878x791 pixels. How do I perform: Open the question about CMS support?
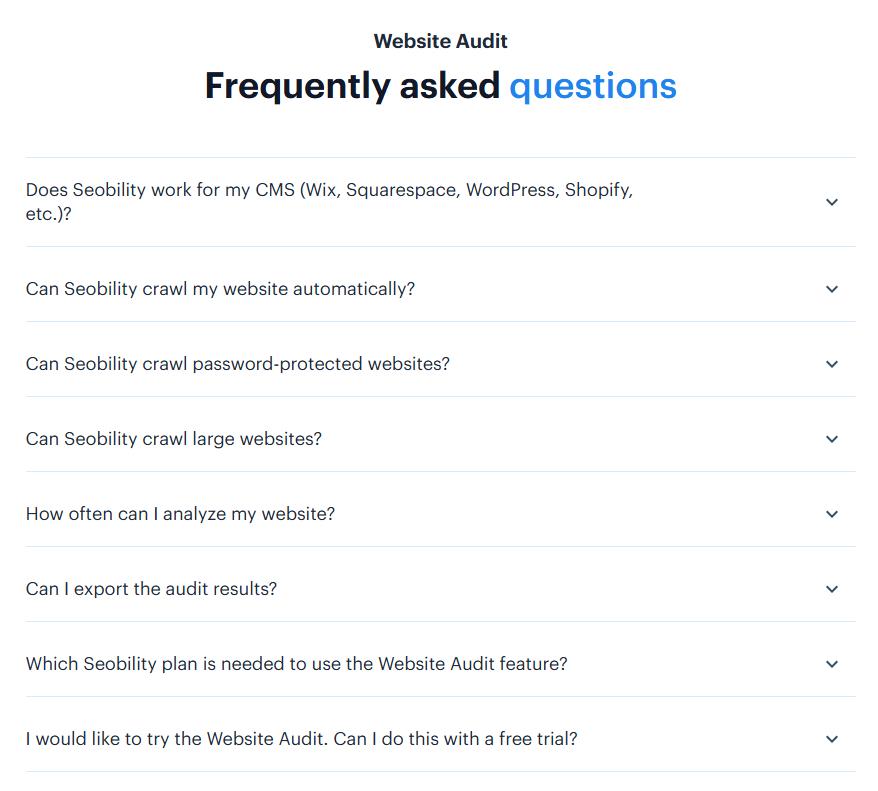(330, 201)
